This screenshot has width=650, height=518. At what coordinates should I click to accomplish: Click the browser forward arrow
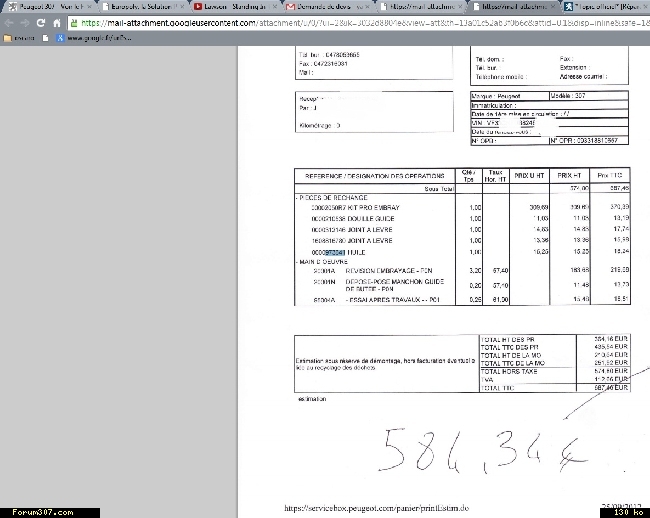coord(25,23)
